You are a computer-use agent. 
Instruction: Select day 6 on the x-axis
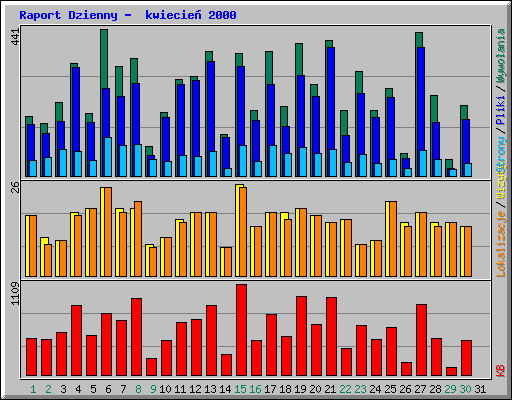108,389
